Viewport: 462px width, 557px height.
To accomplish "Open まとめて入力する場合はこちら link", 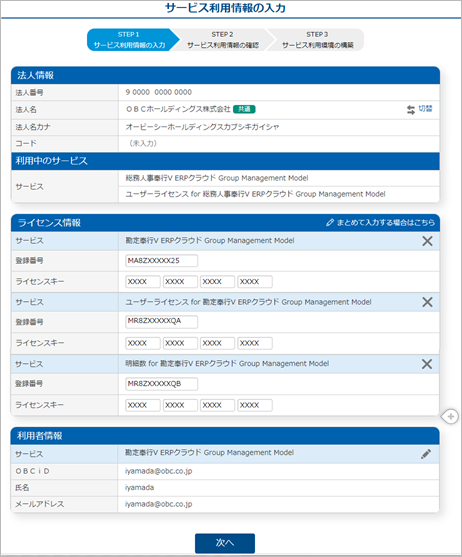I will (381, 223).
